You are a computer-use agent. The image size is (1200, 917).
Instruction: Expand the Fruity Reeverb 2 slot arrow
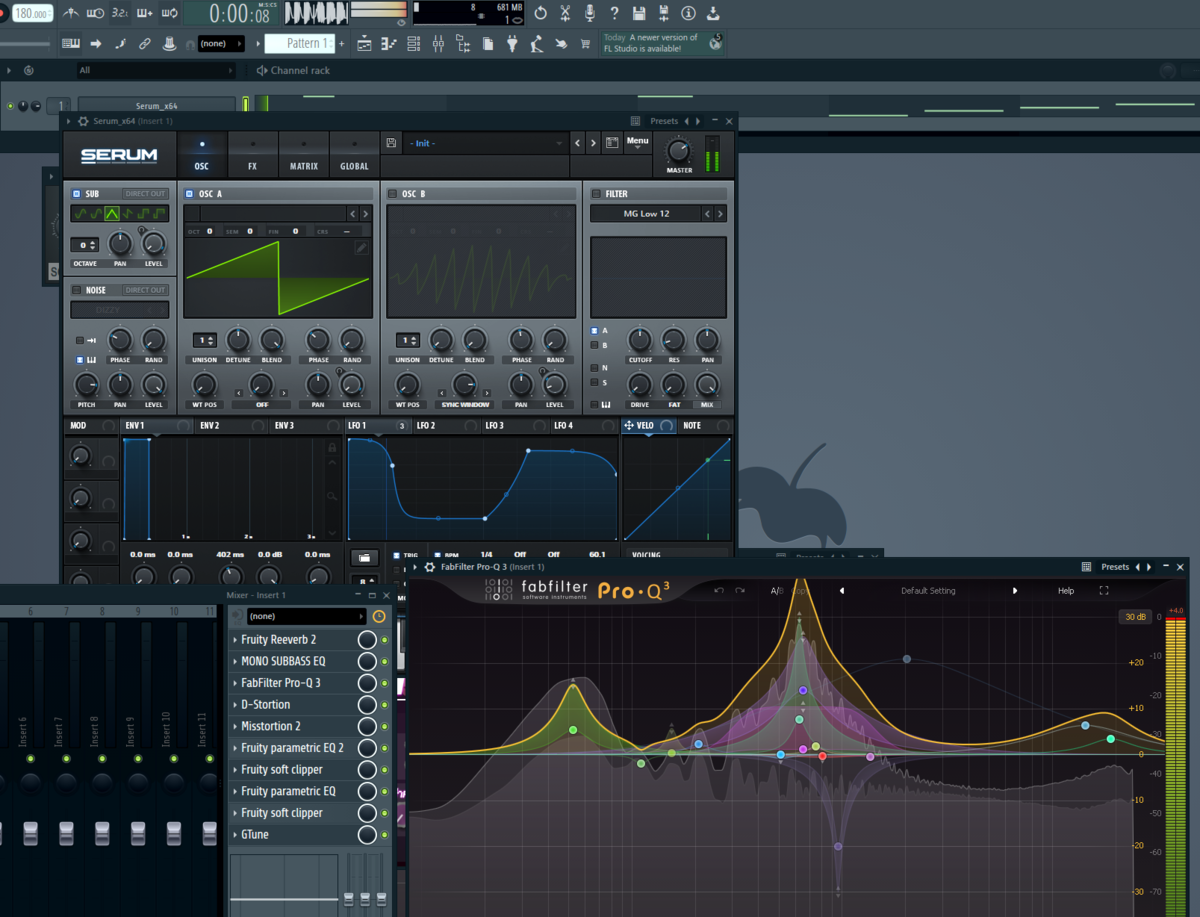pos(236,640)
